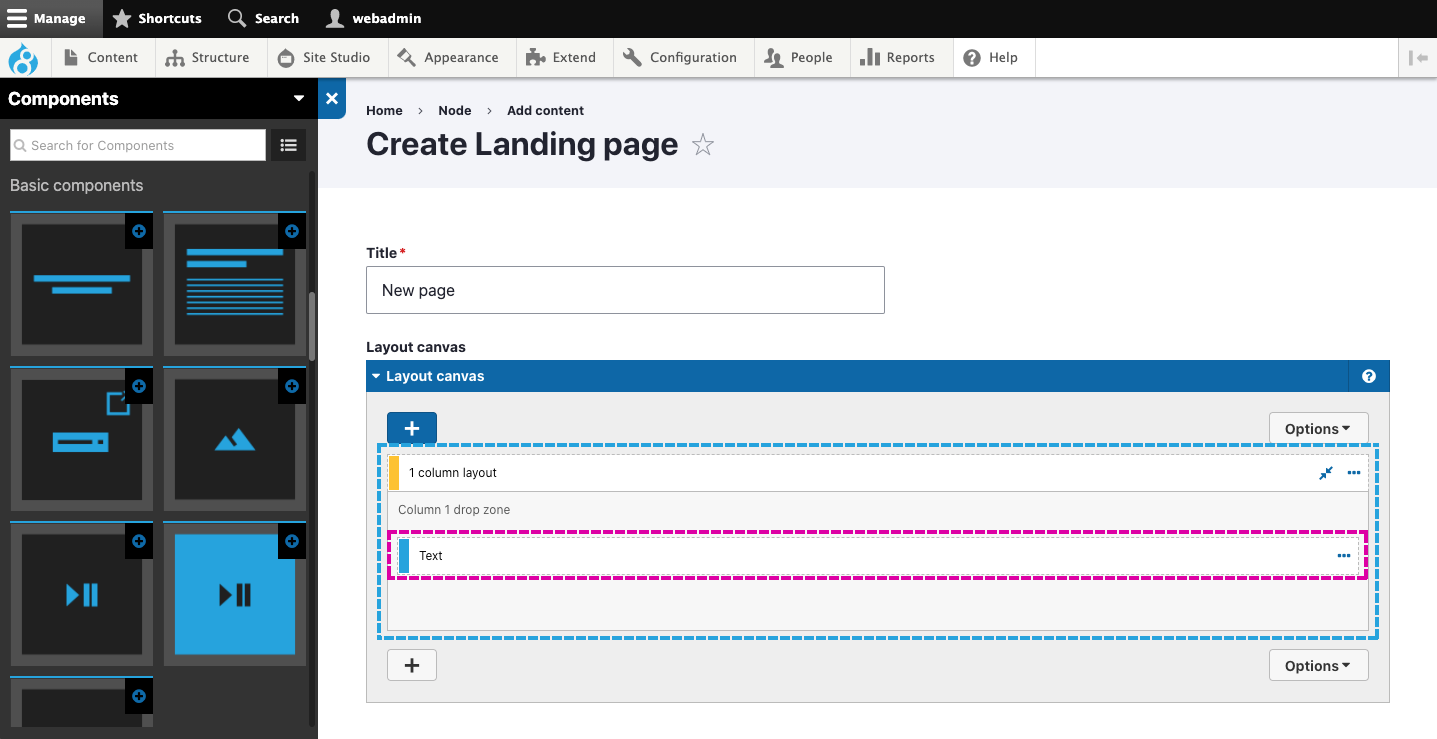The width and height of the screenshot is (1437, 739).
Task: Open the Appearance admin menu
Action: pos(448,58)
